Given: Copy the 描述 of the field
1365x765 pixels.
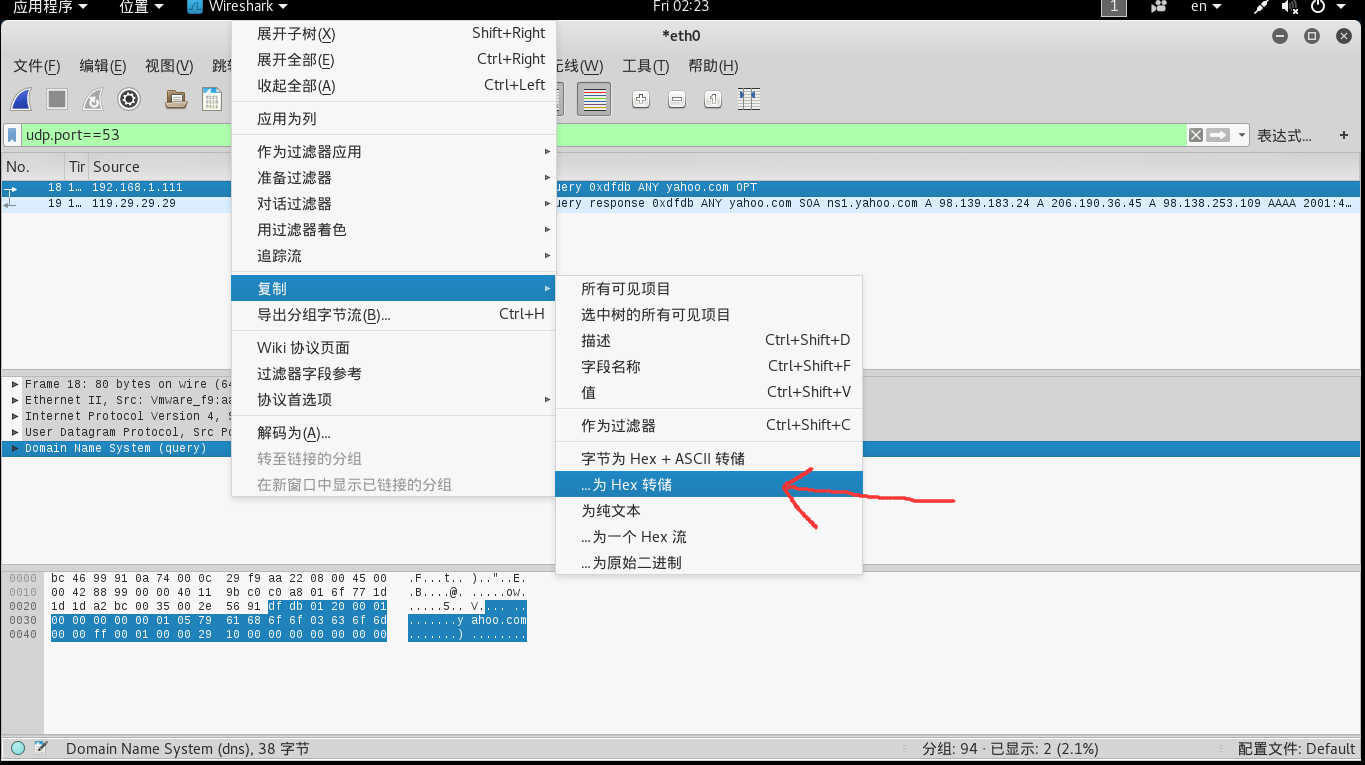Looking at the screenshot, I should [708, 341].
